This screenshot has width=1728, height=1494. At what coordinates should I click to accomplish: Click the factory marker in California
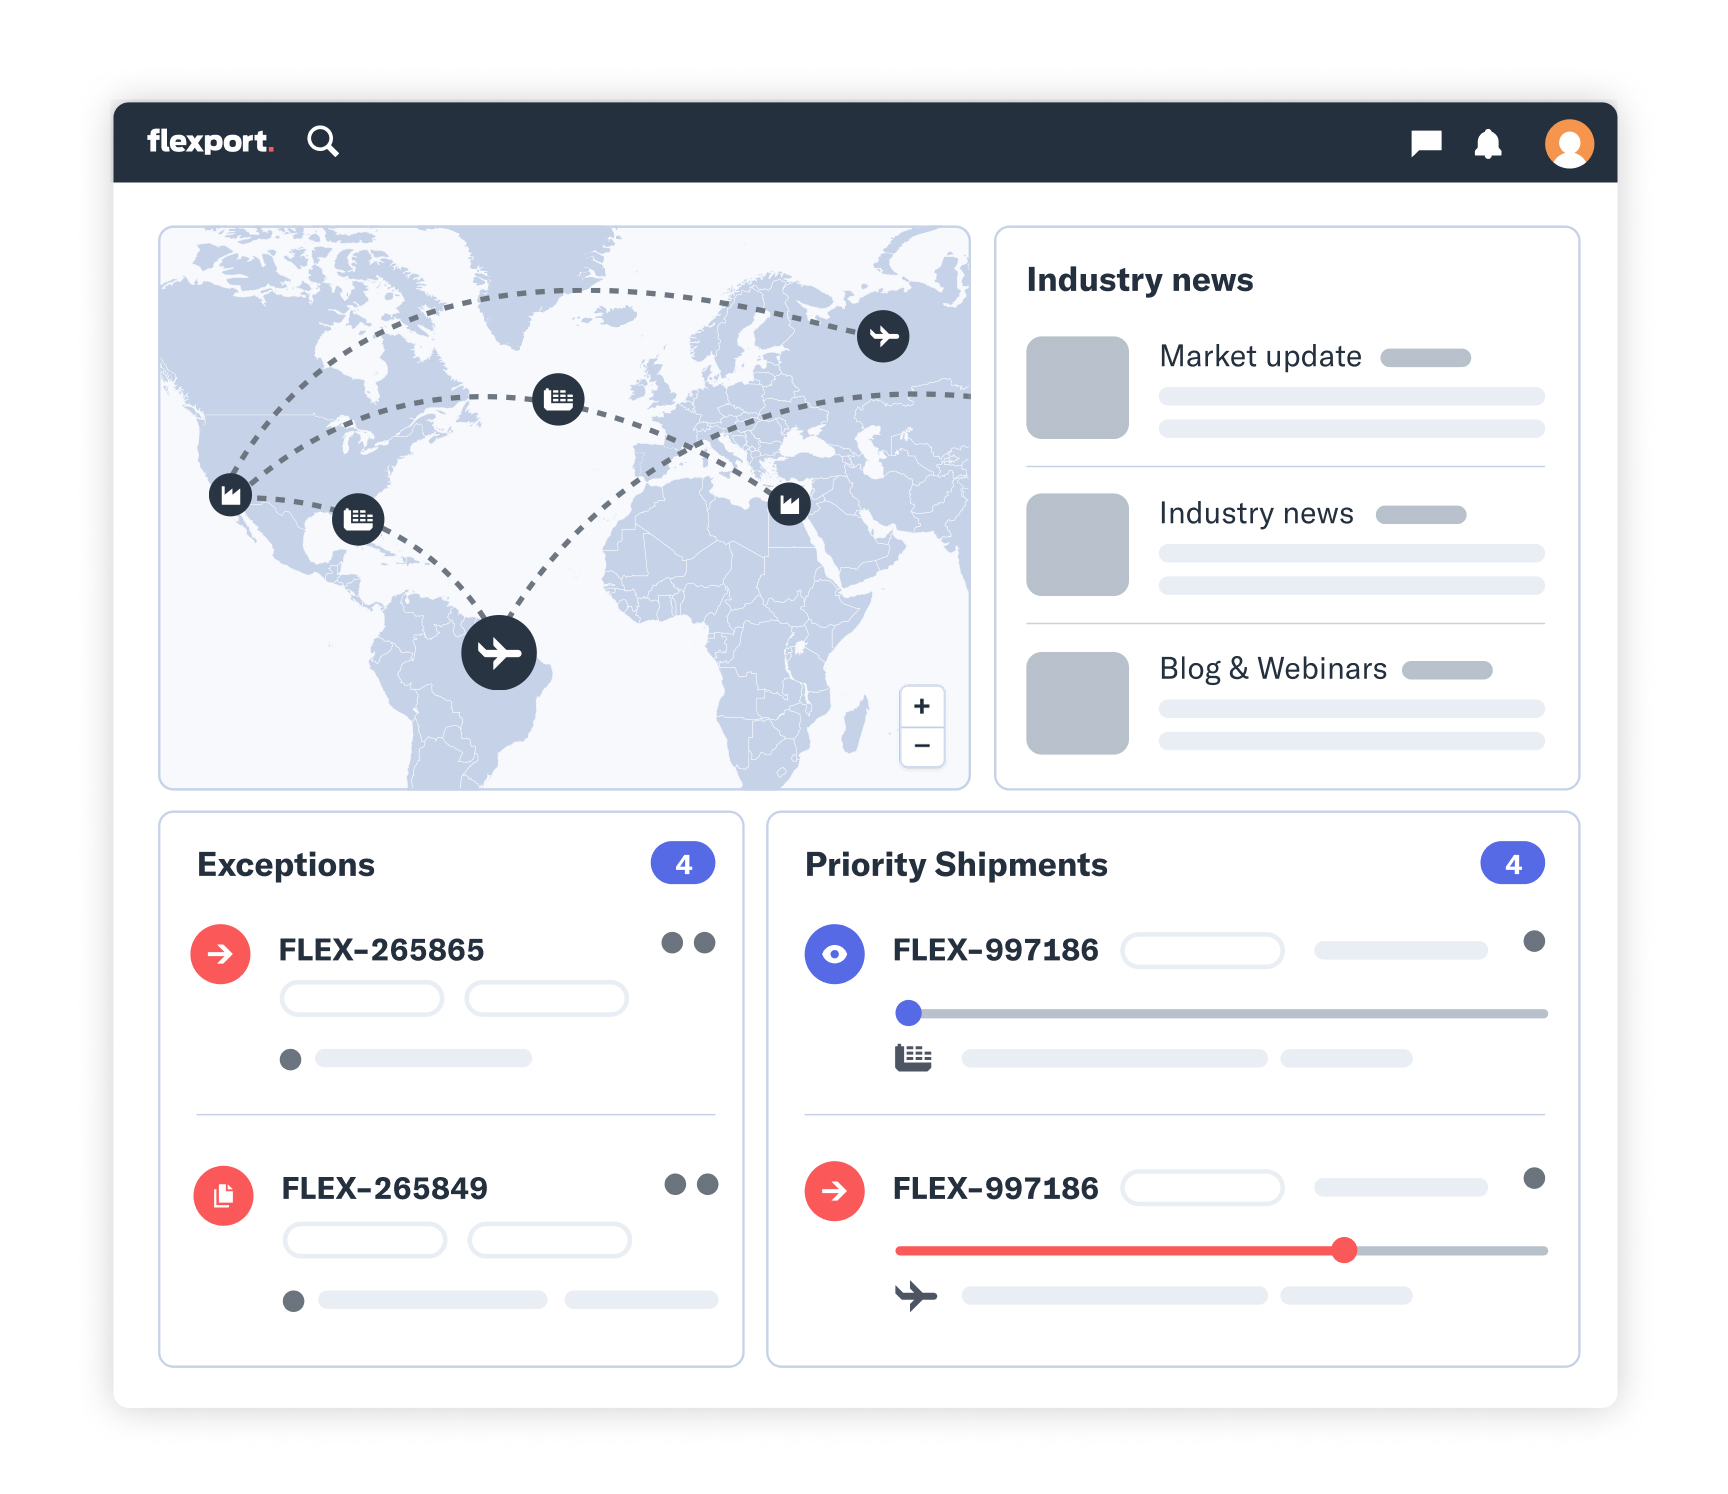pos(228,495)
